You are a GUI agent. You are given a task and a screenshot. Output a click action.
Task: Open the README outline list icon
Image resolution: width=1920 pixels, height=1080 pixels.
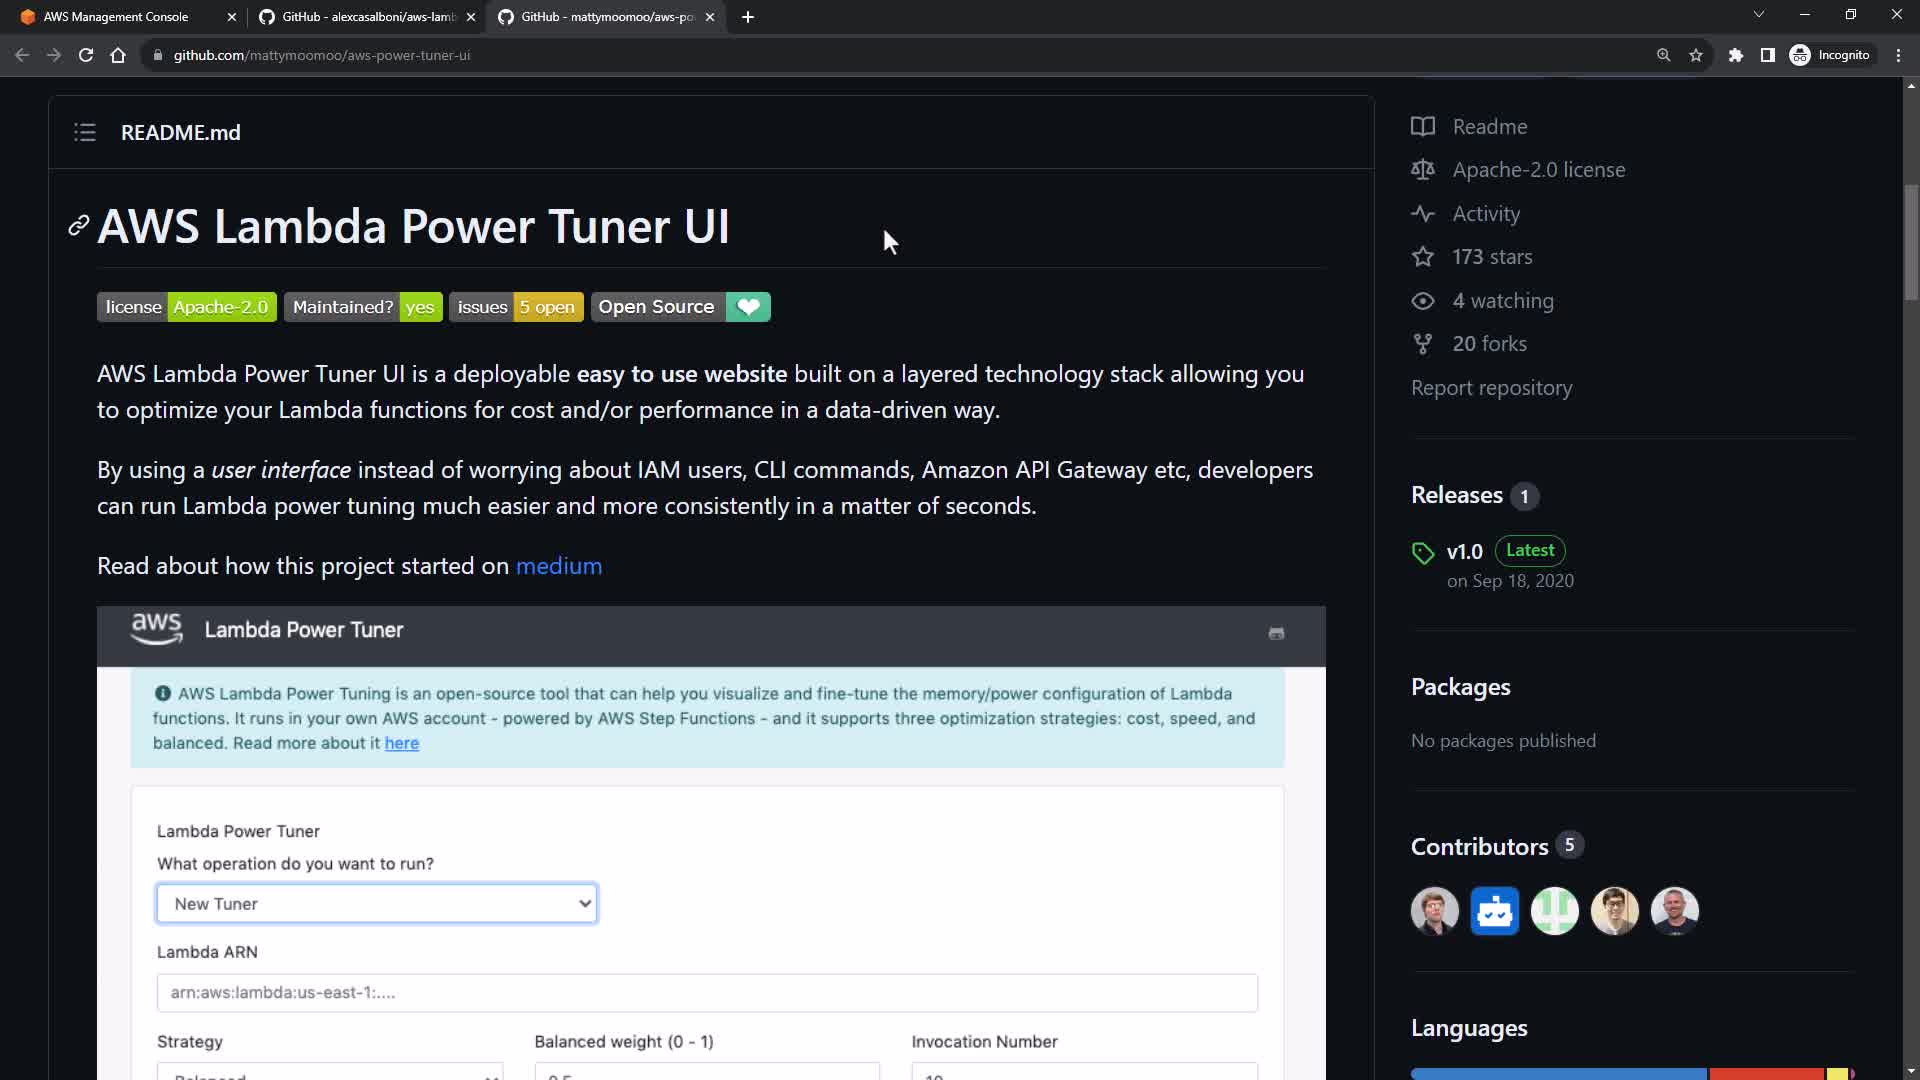tap(85, 132)
